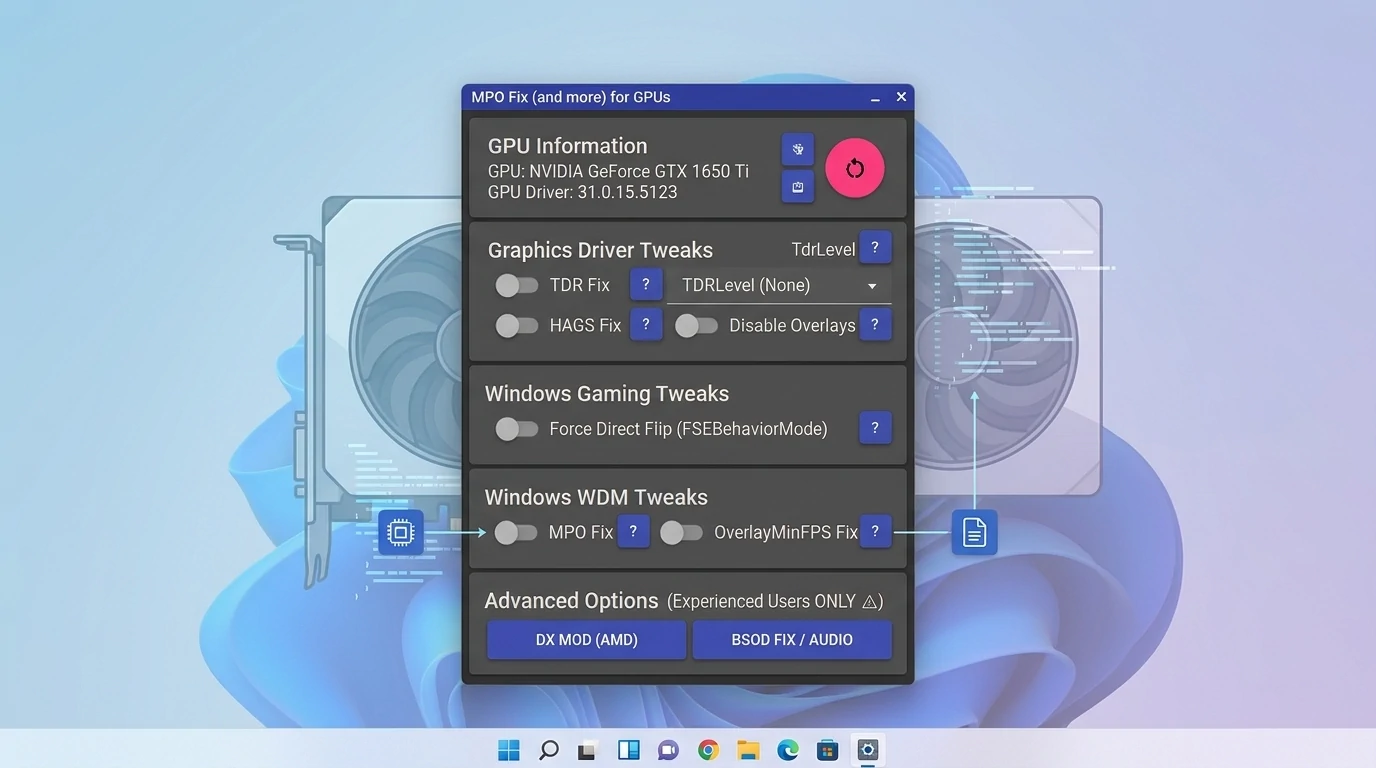Open the help button beside TDR Fix
Viewport: 1376px width, 768px height.
pos(646,285)
